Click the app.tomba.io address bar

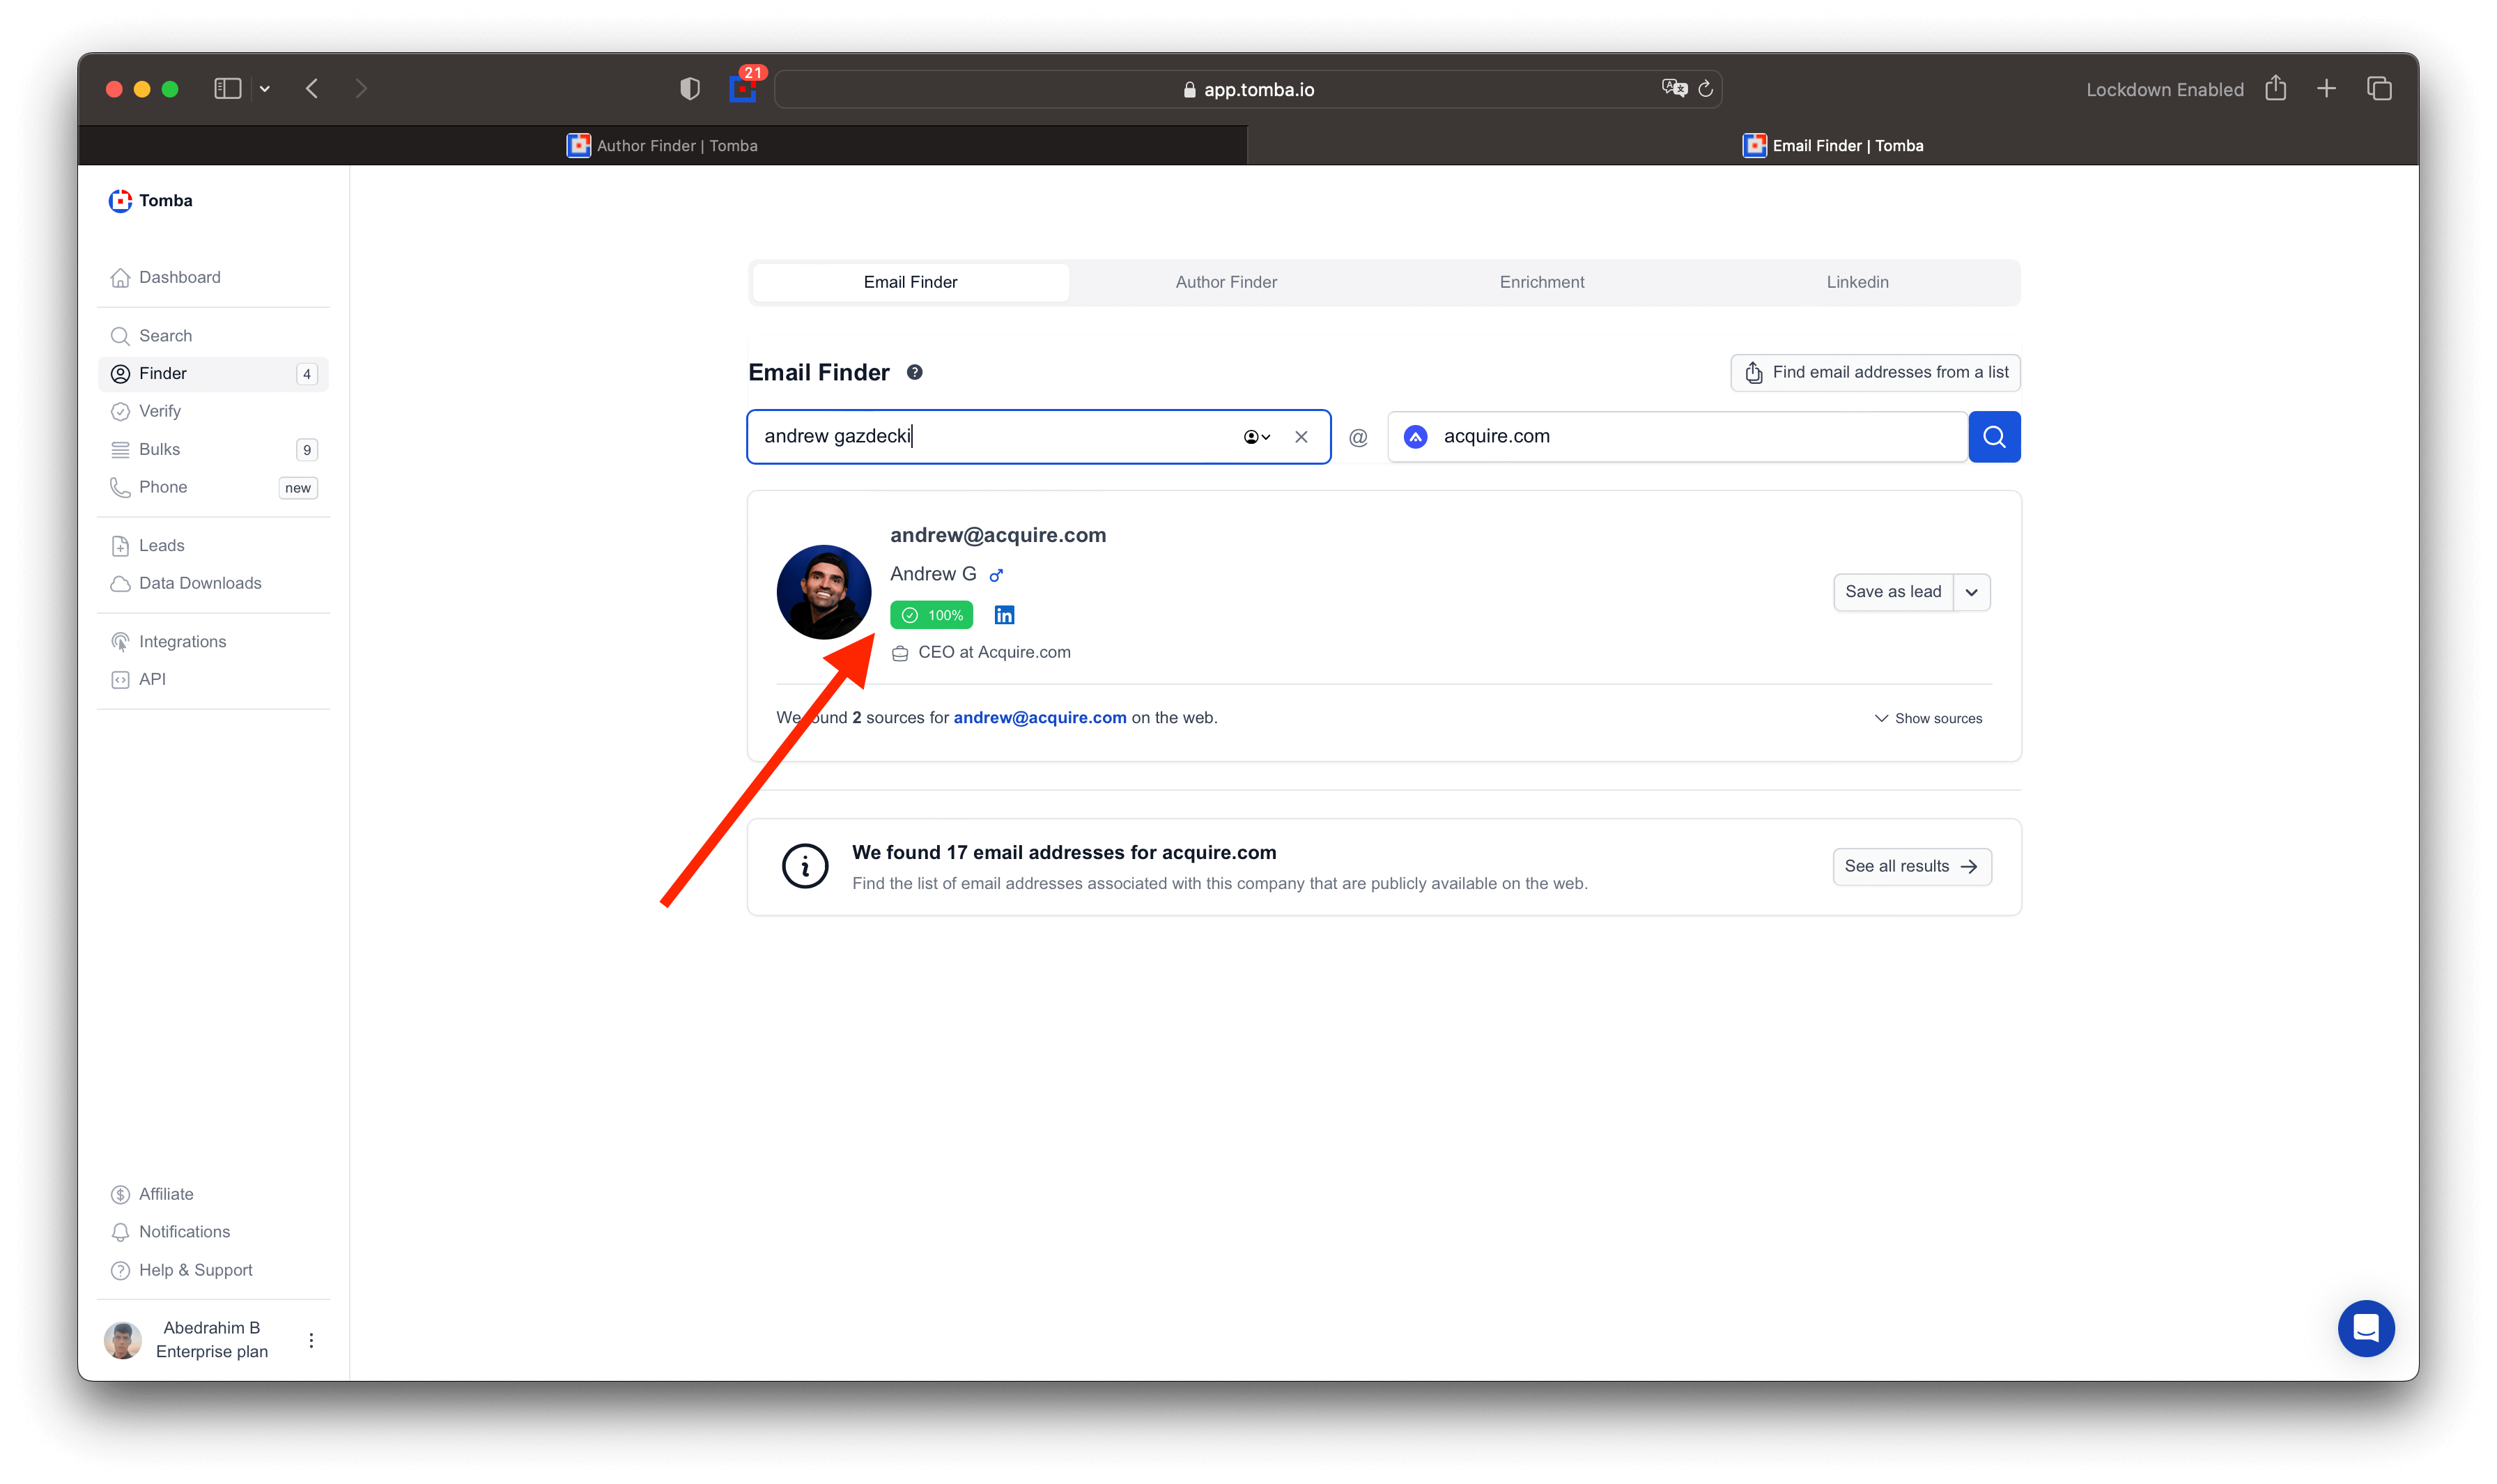click(1248, 89)
